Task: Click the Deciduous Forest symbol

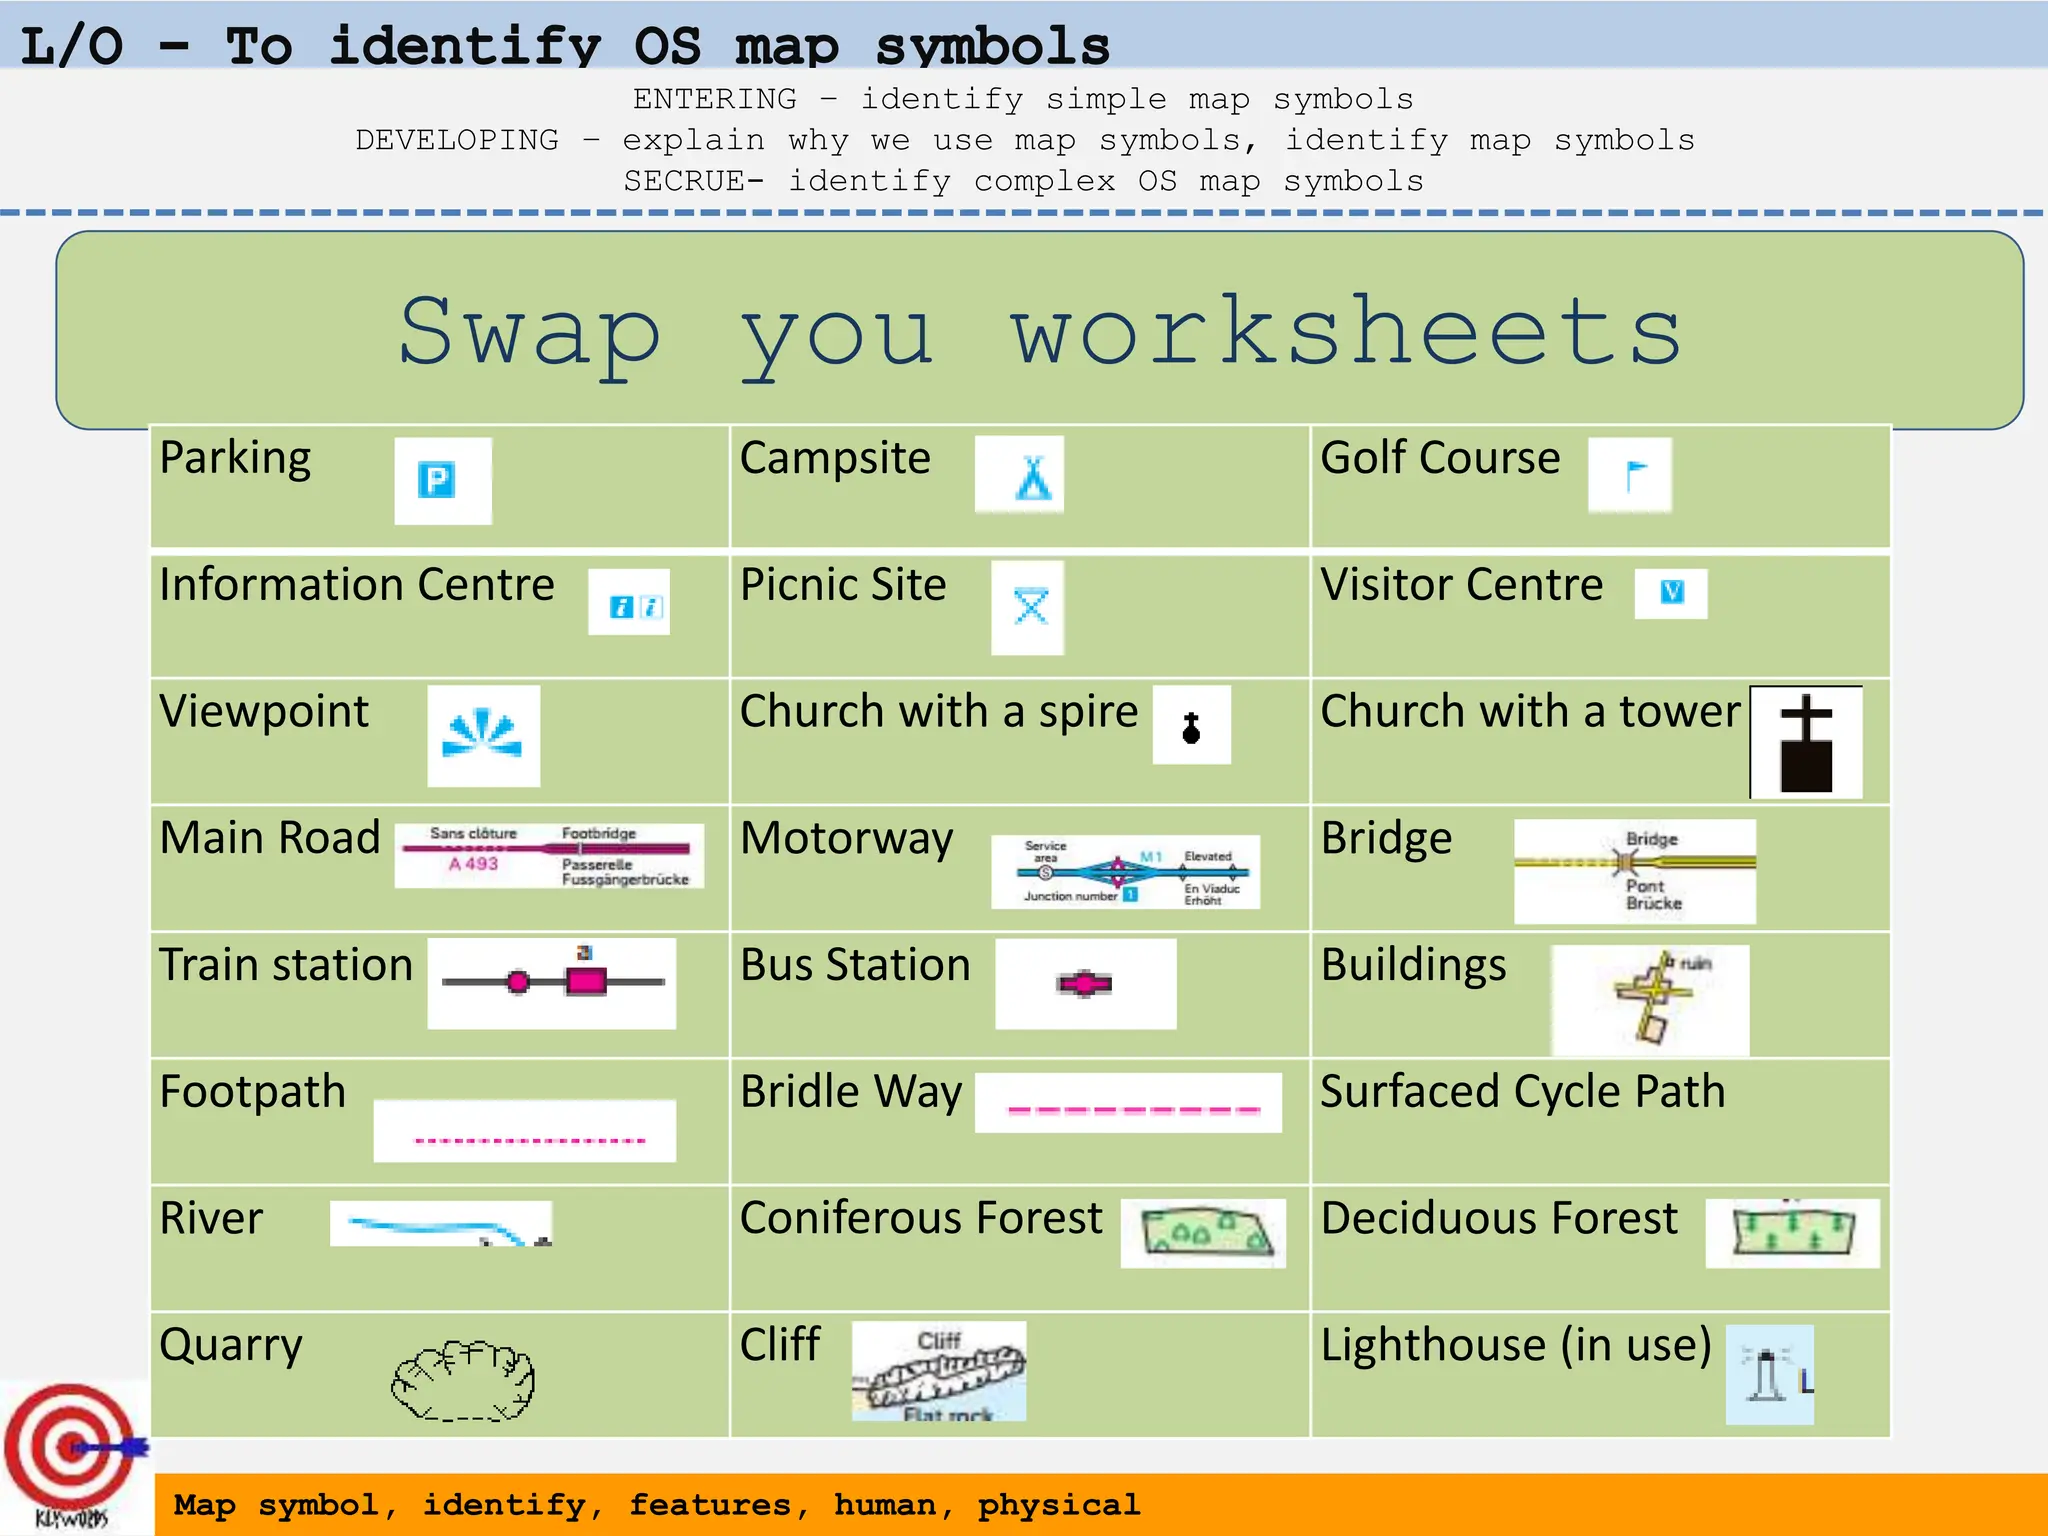Action: 1793,1234
